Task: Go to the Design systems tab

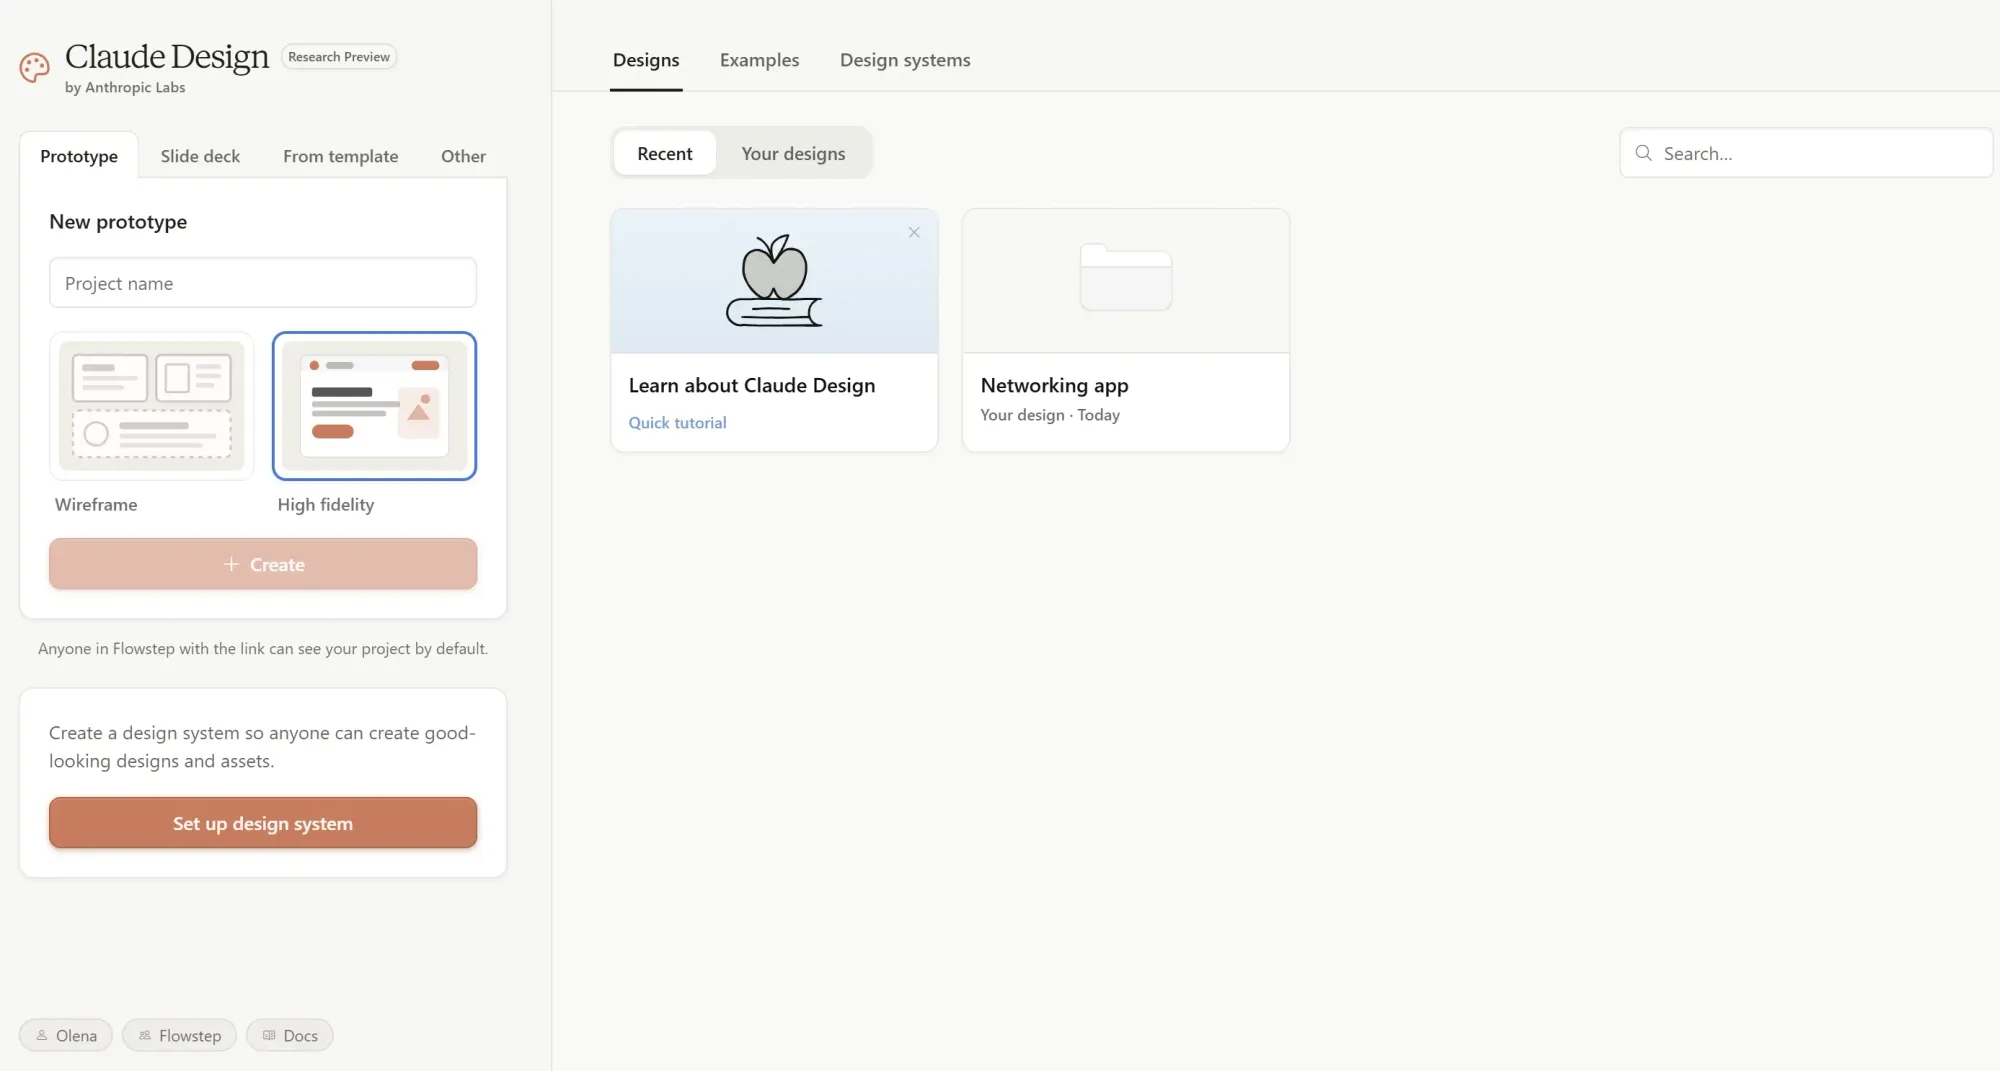Action: point(905,60)
